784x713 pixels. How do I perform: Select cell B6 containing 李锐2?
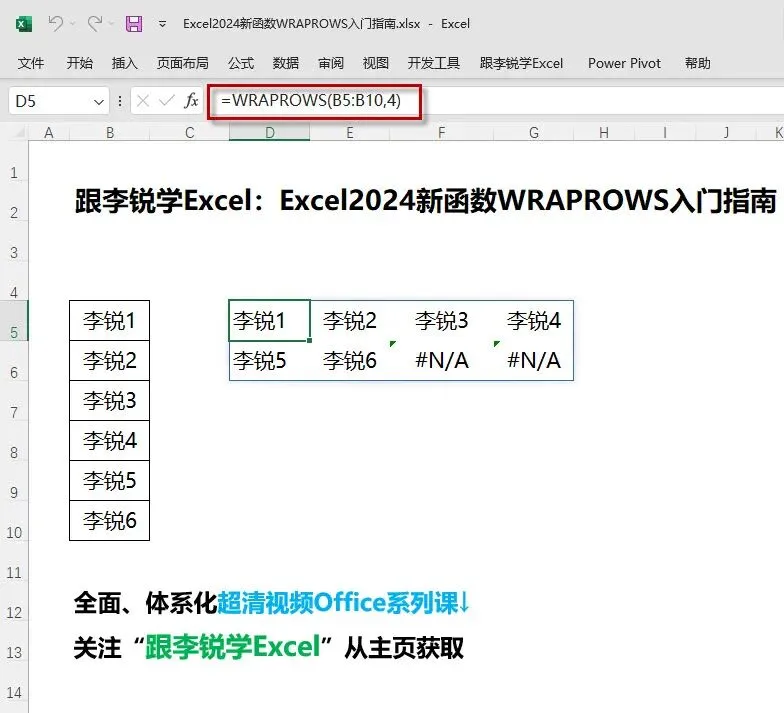[110, 360]
